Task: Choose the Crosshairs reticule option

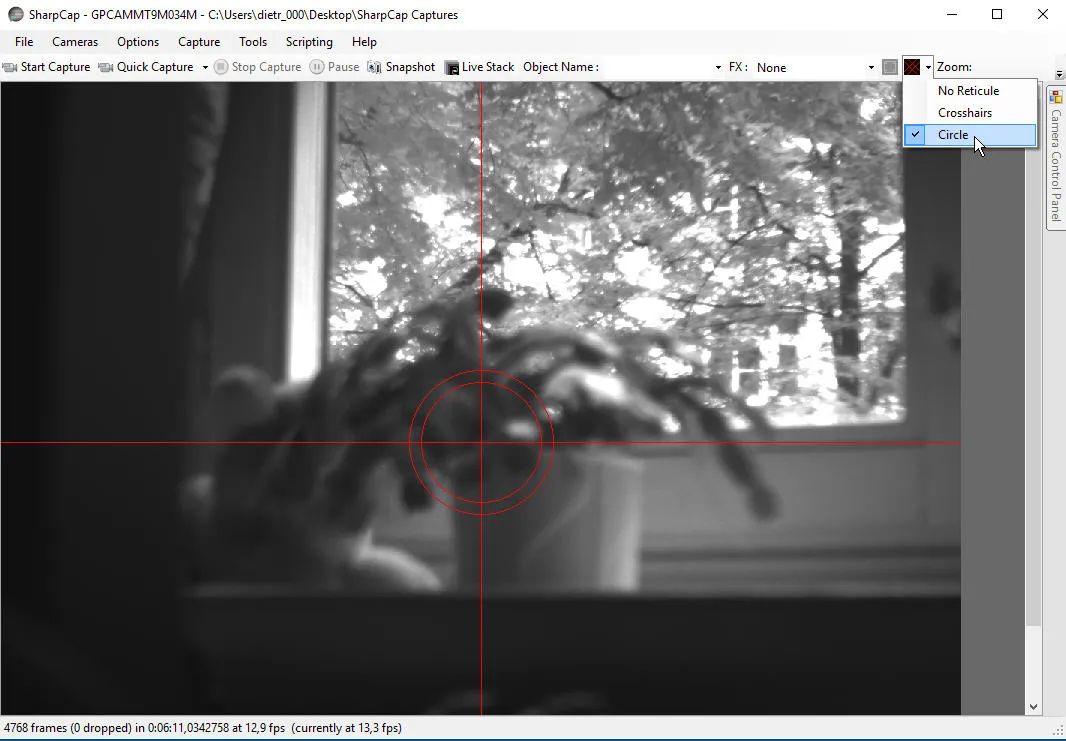Action: [x=965, y=113]
